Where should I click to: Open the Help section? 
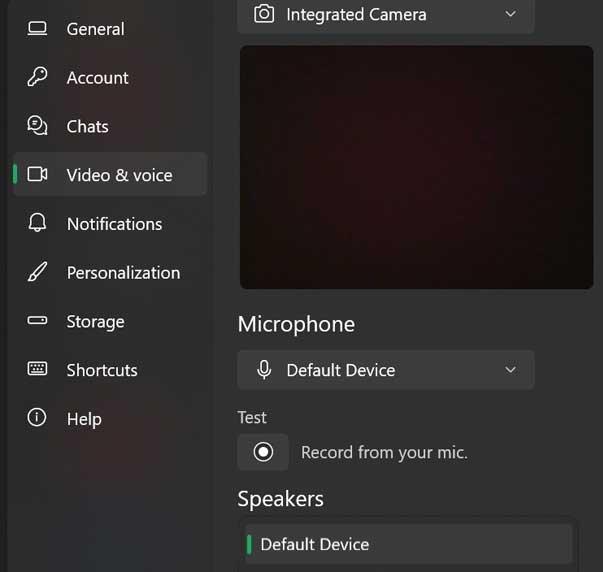[x=84, y=419]
